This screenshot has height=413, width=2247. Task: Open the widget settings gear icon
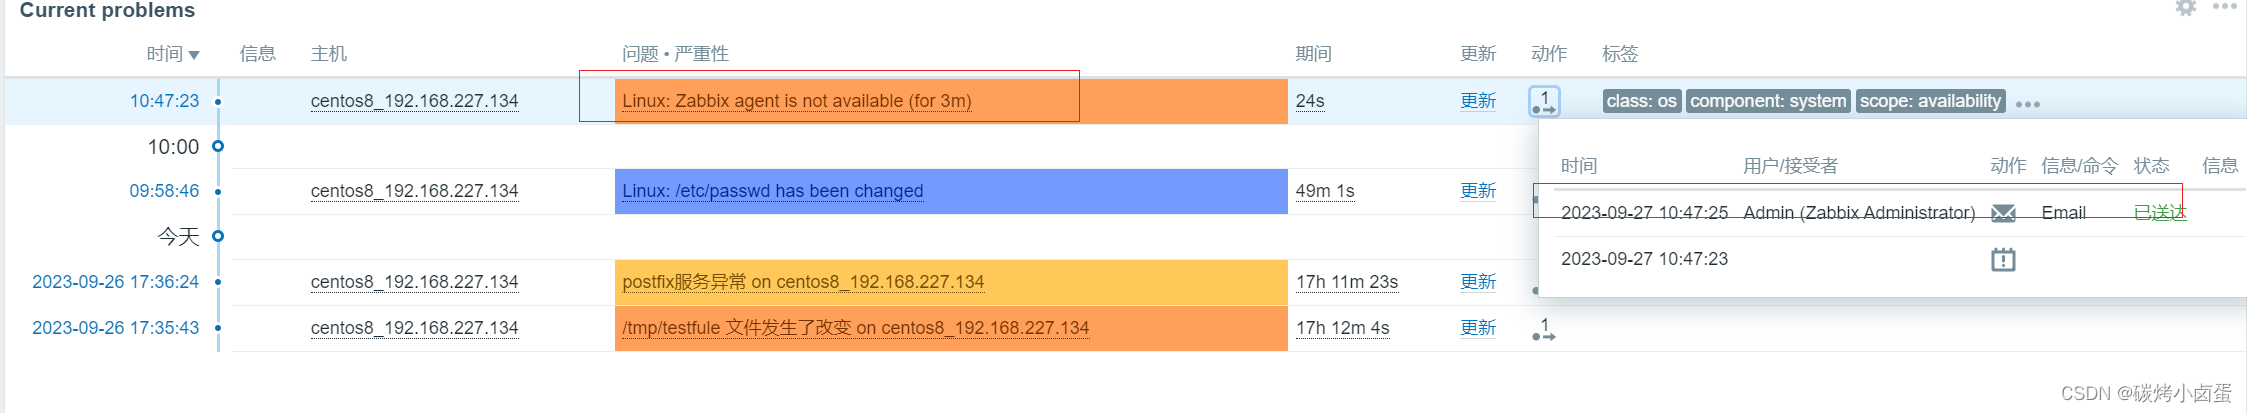pos(2186,8)
